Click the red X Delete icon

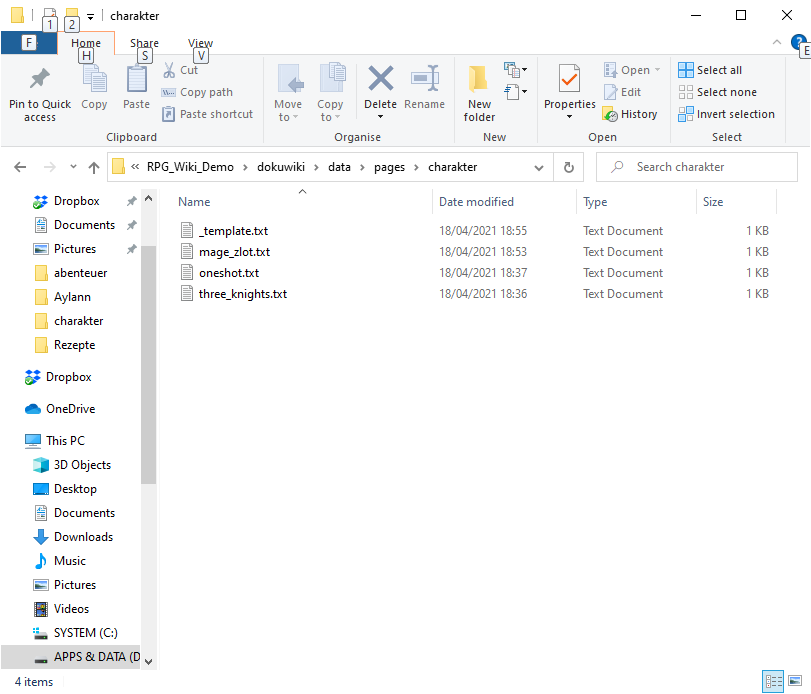(x=381, y=79)
